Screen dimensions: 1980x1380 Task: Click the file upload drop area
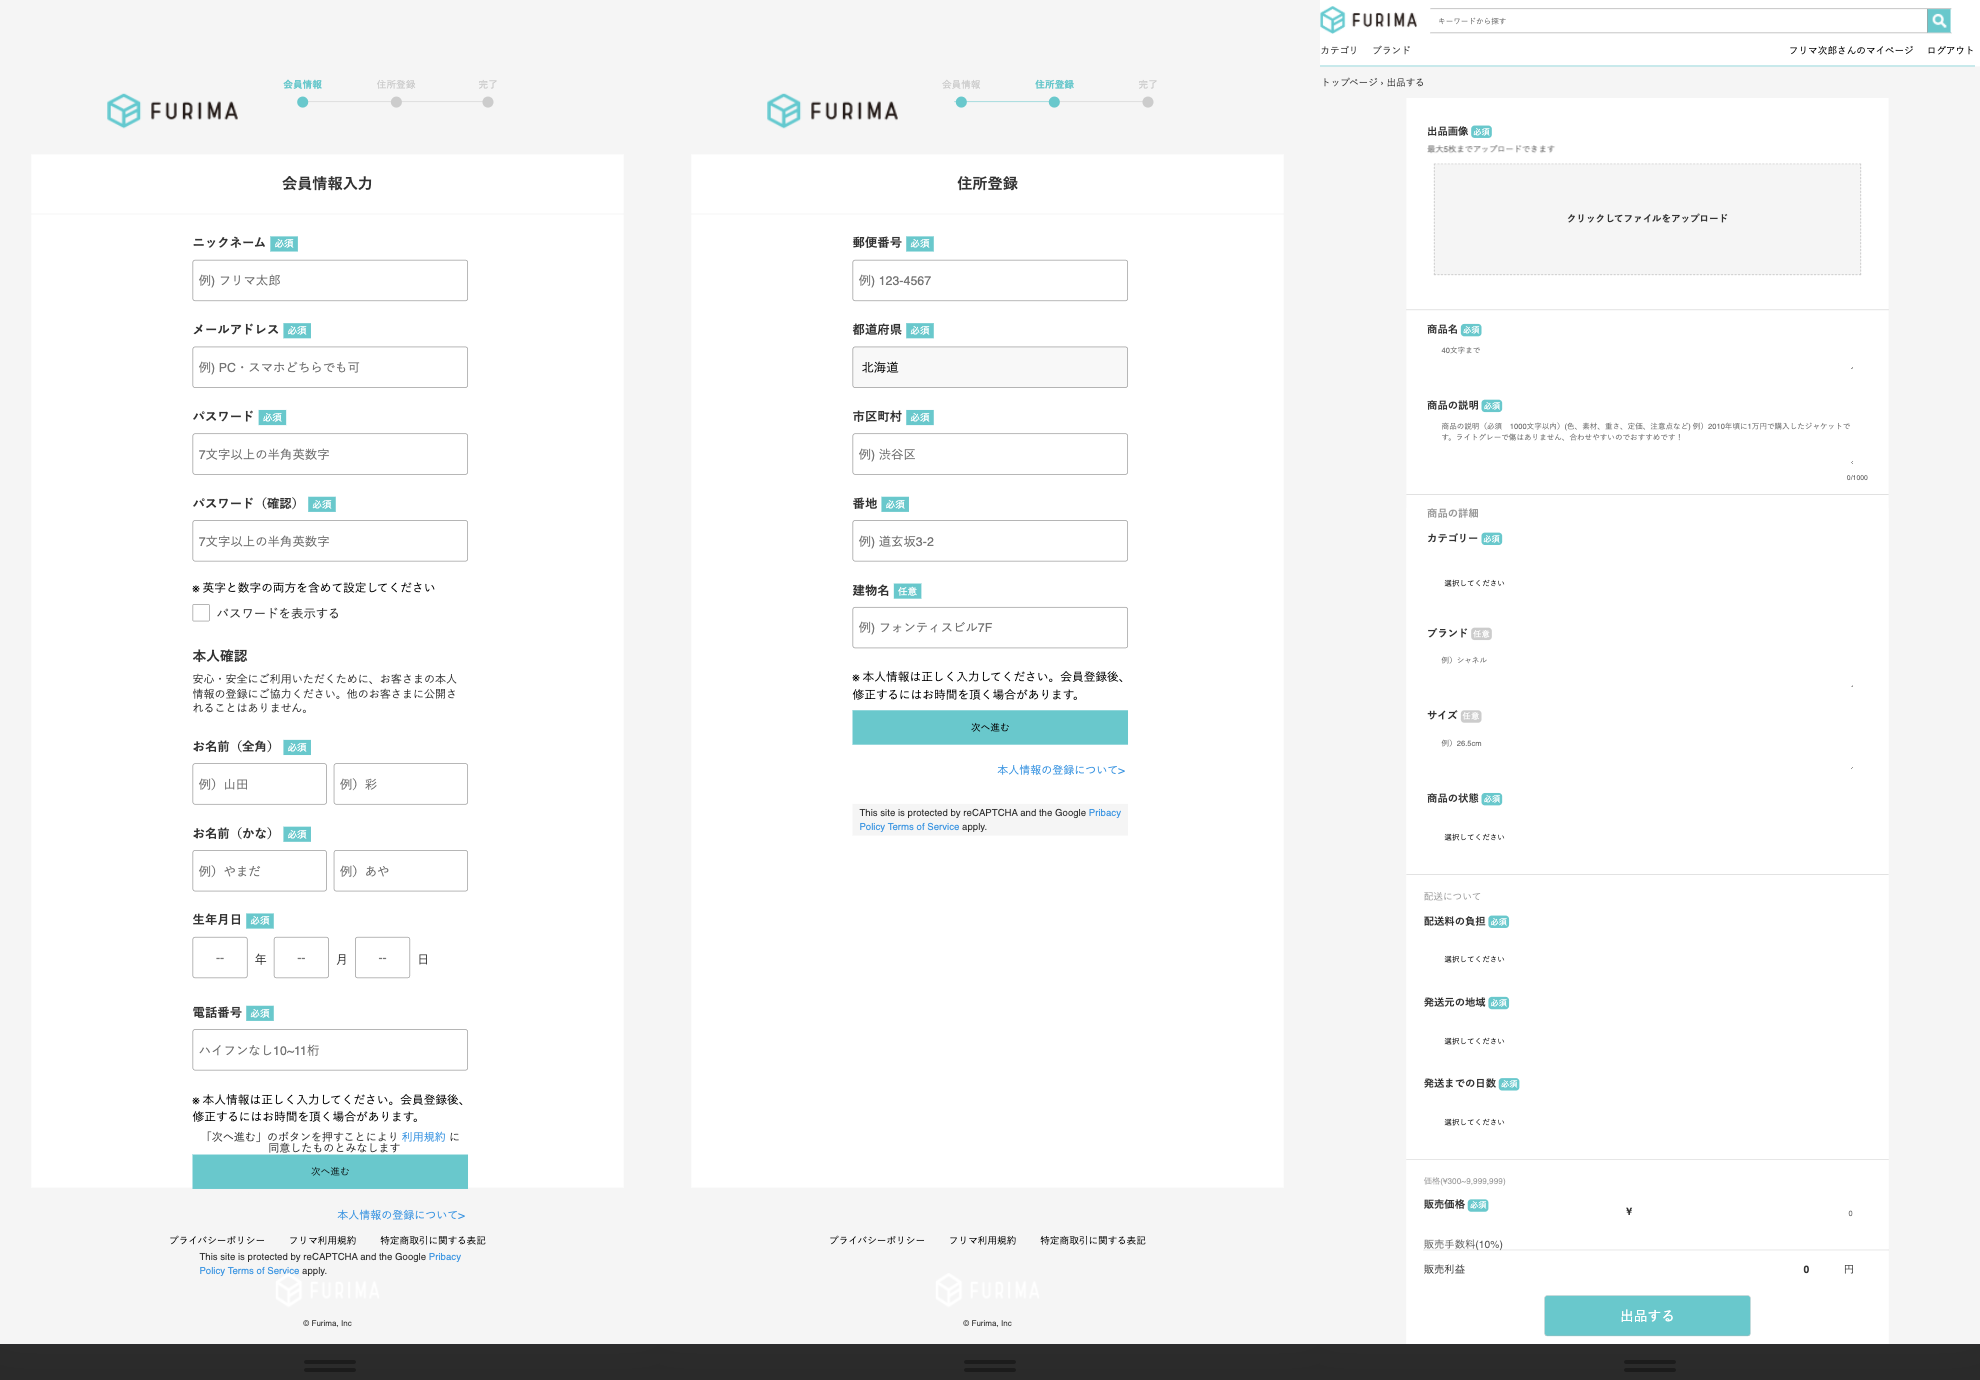click(1646, 218)
